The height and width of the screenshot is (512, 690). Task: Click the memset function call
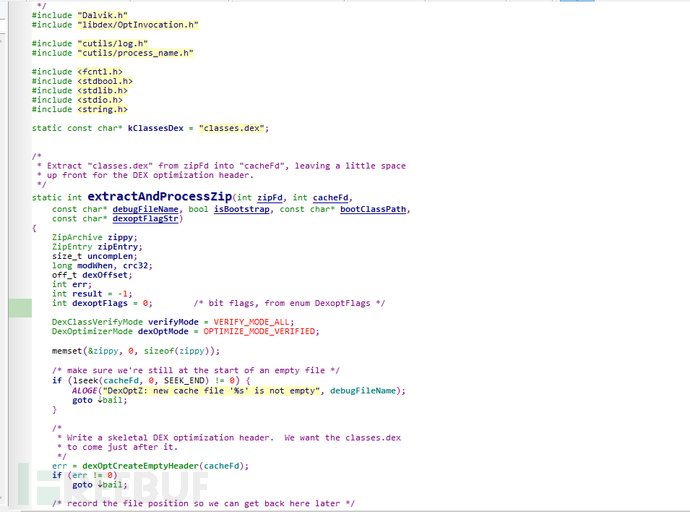coord(67,351)
